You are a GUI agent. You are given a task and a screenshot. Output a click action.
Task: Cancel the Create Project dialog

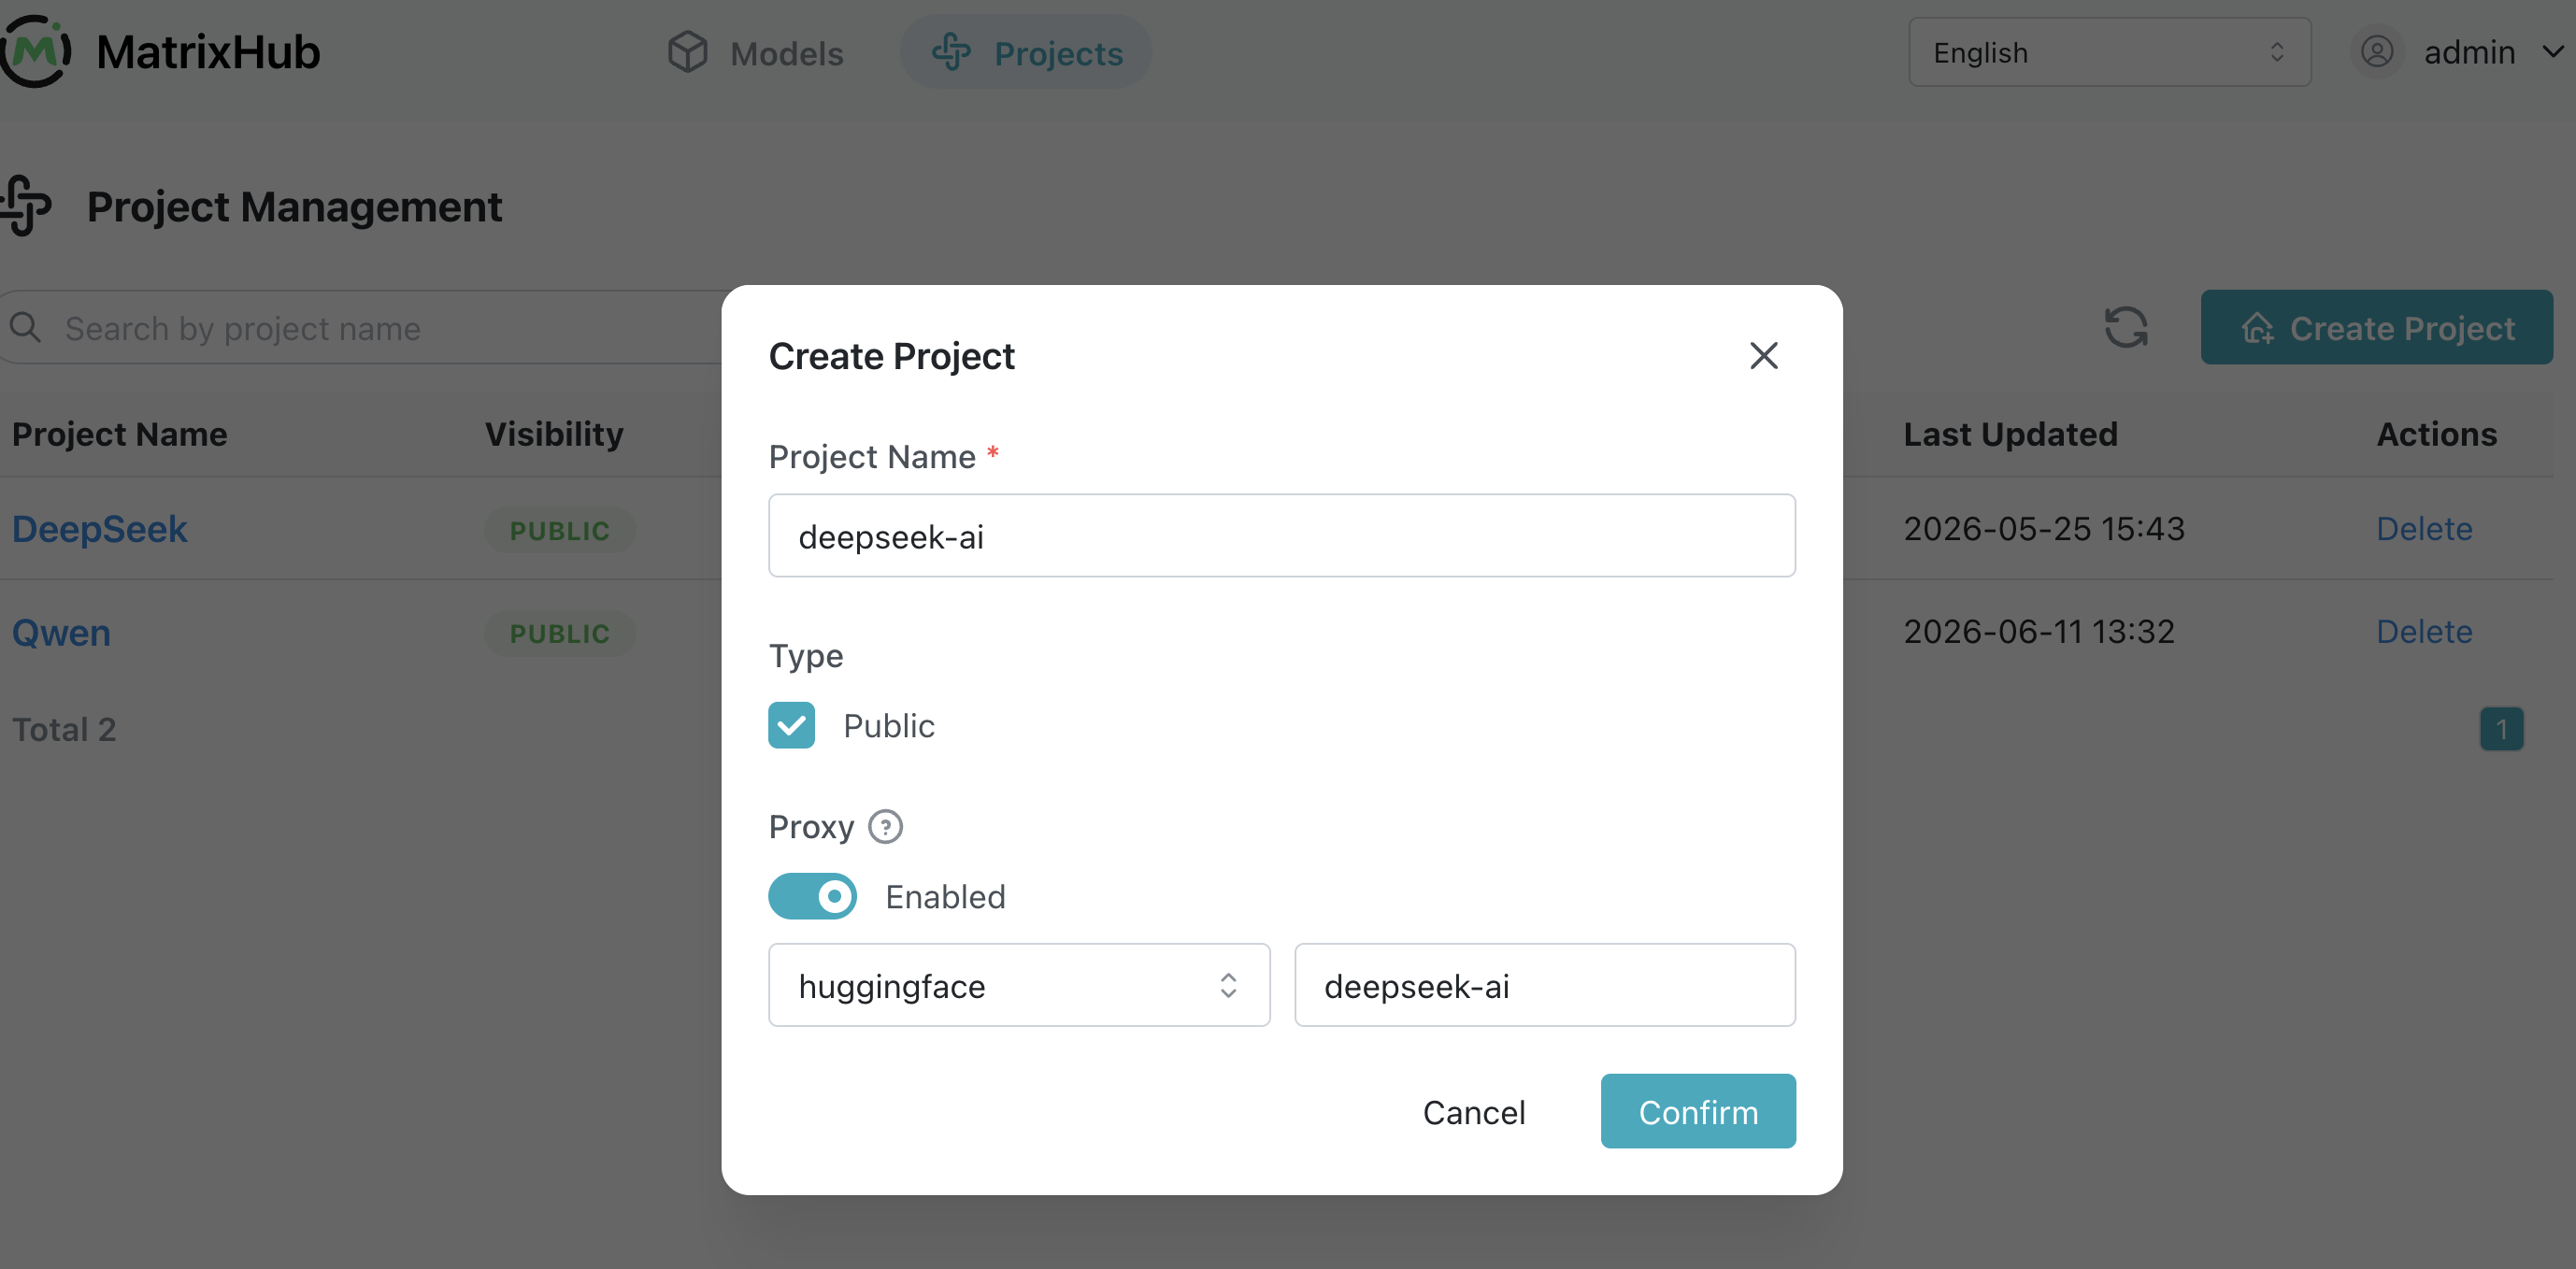[x=1474, y=1112]
